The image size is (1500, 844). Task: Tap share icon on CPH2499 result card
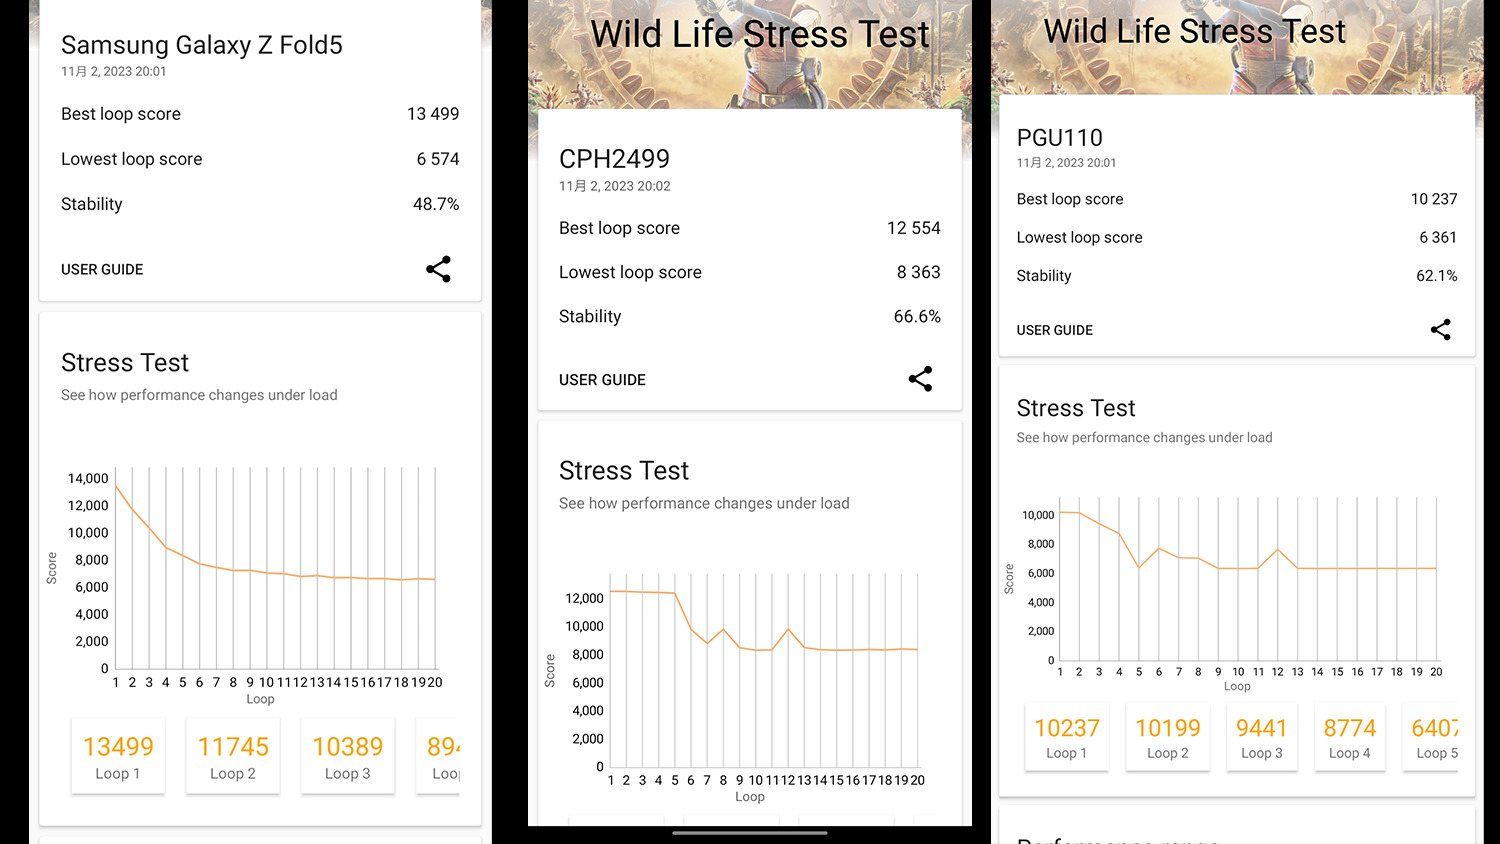coord(920,379)
